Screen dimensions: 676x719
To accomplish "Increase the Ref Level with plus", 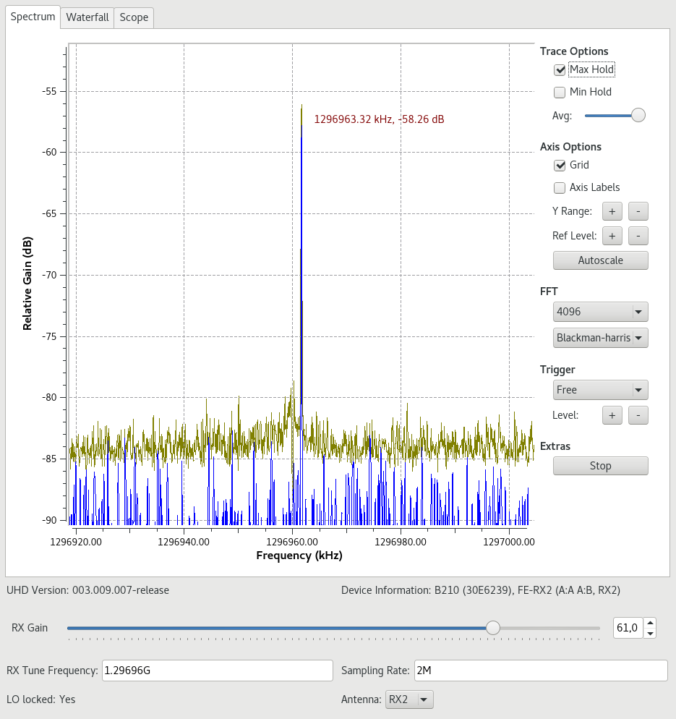I will [x=612, y=236].
